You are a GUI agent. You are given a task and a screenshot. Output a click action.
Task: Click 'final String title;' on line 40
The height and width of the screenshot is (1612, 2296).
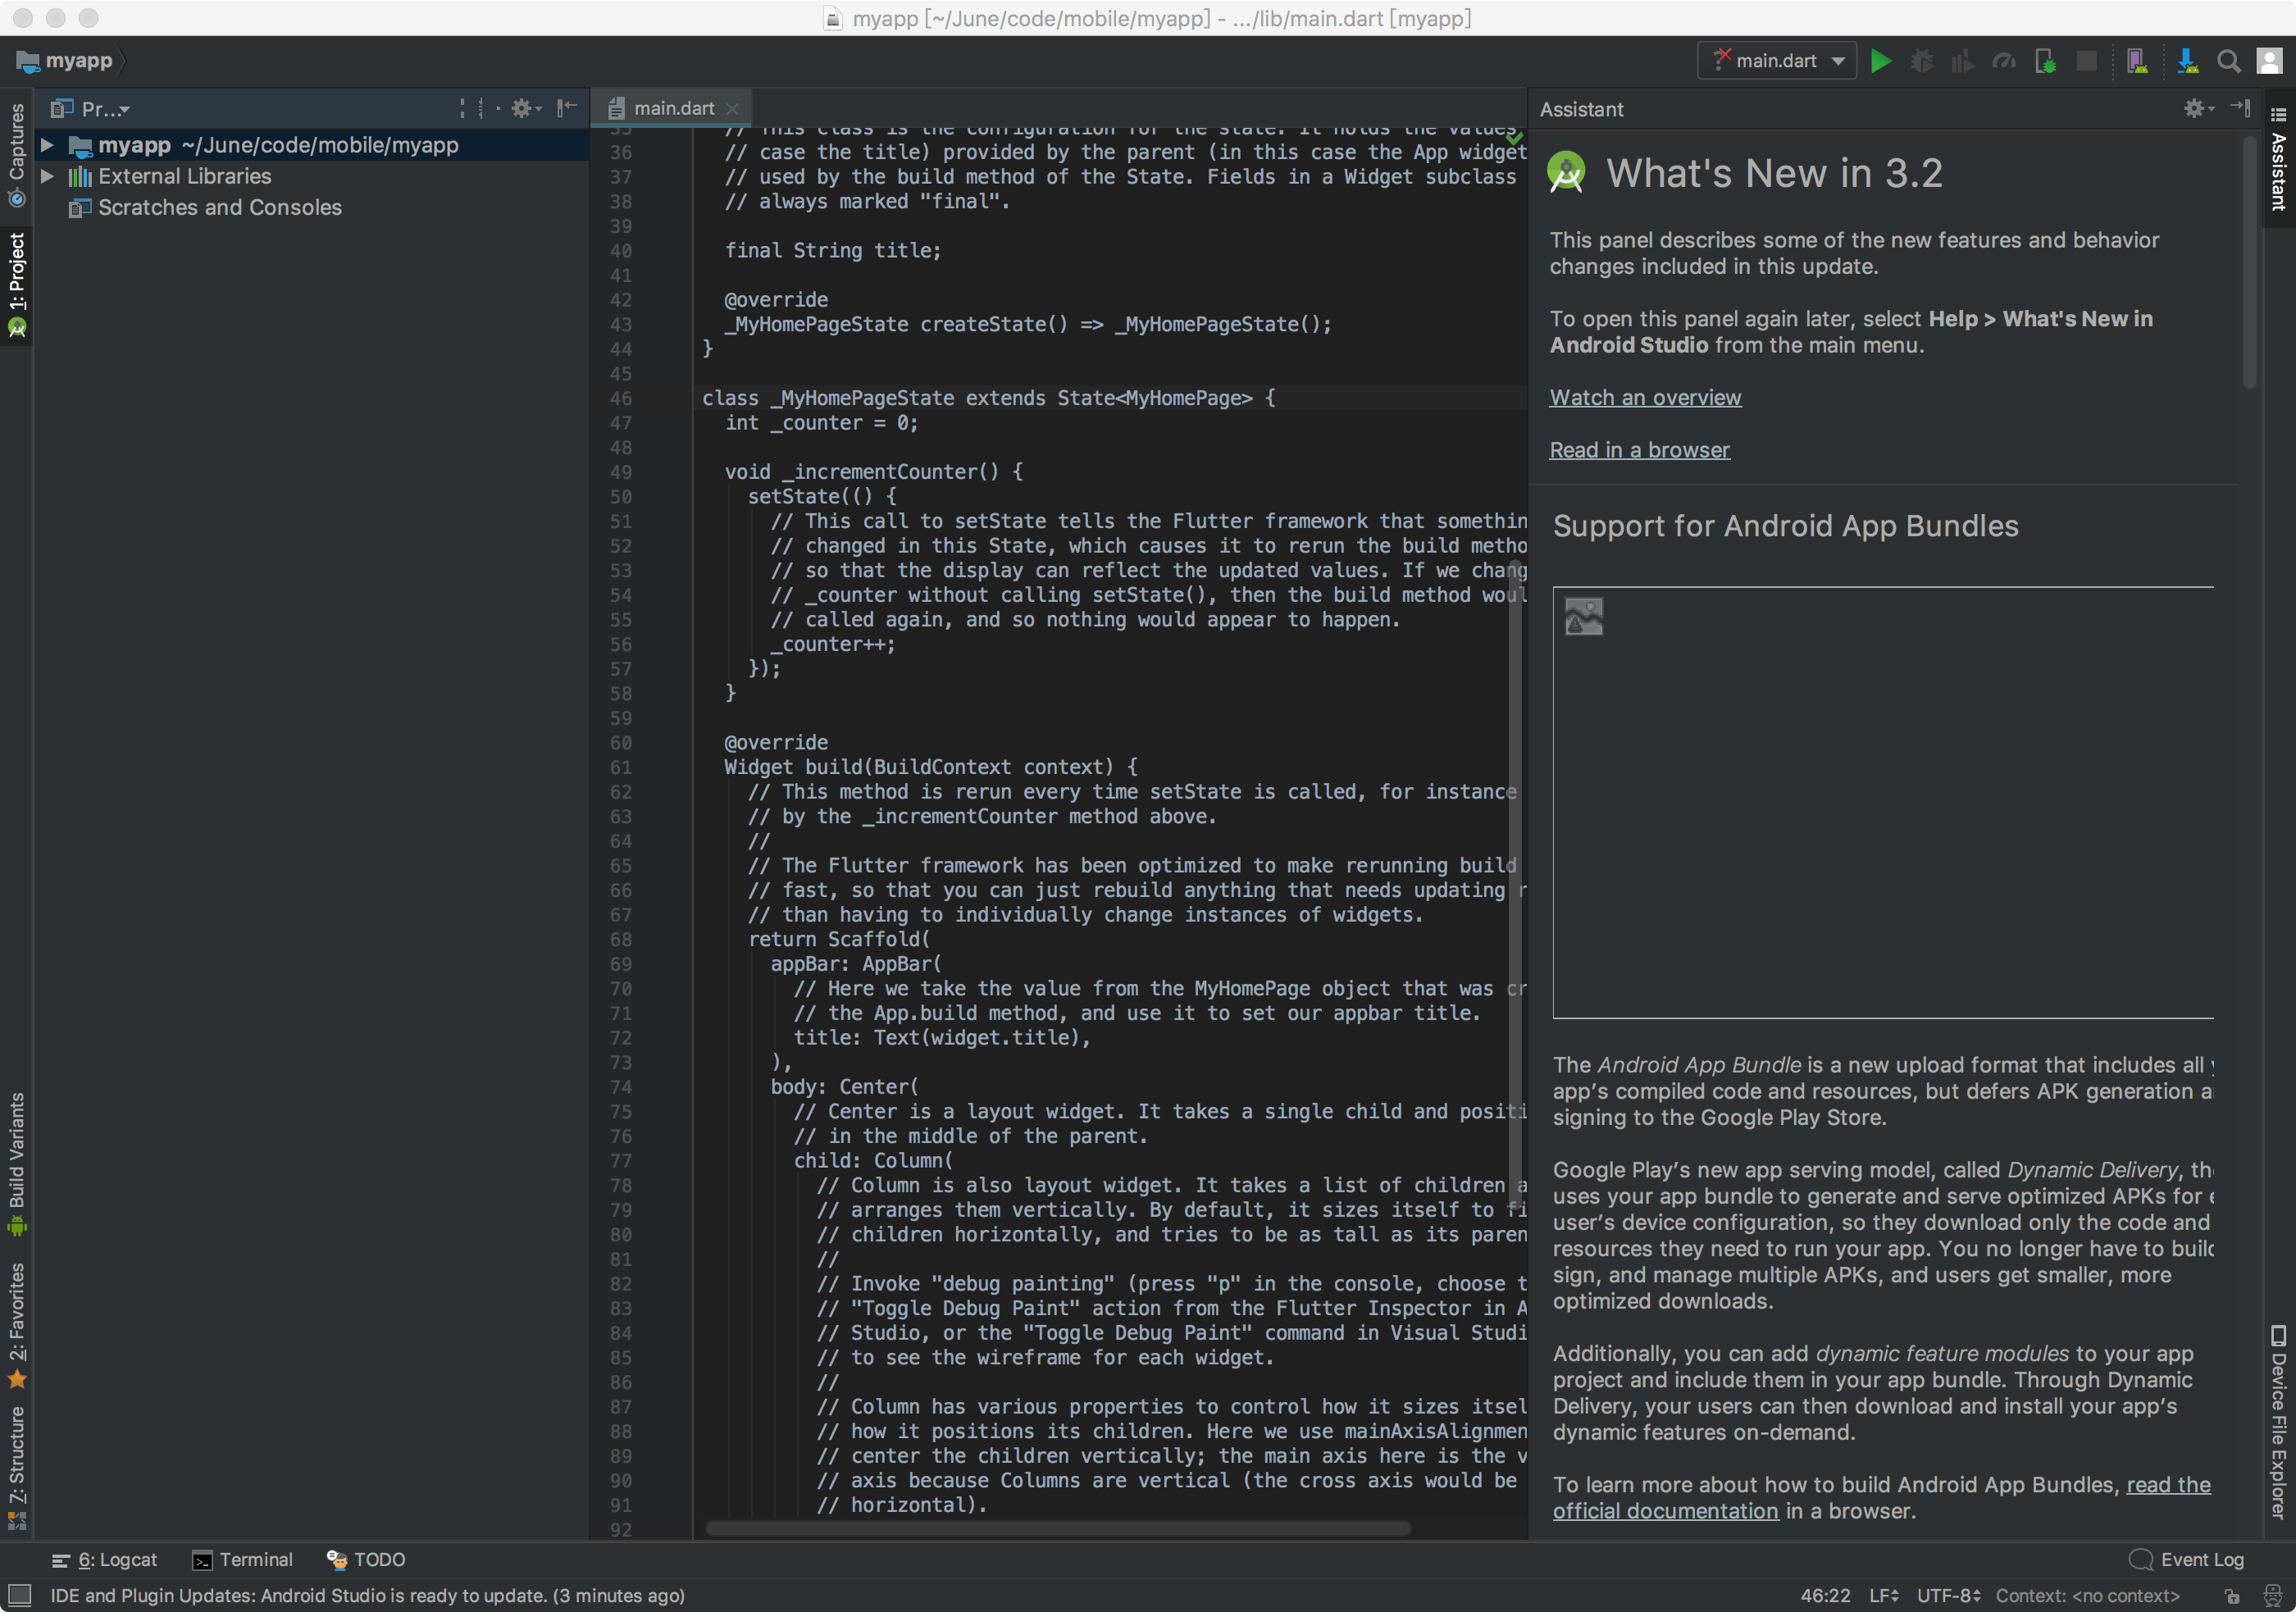[833, 250]
